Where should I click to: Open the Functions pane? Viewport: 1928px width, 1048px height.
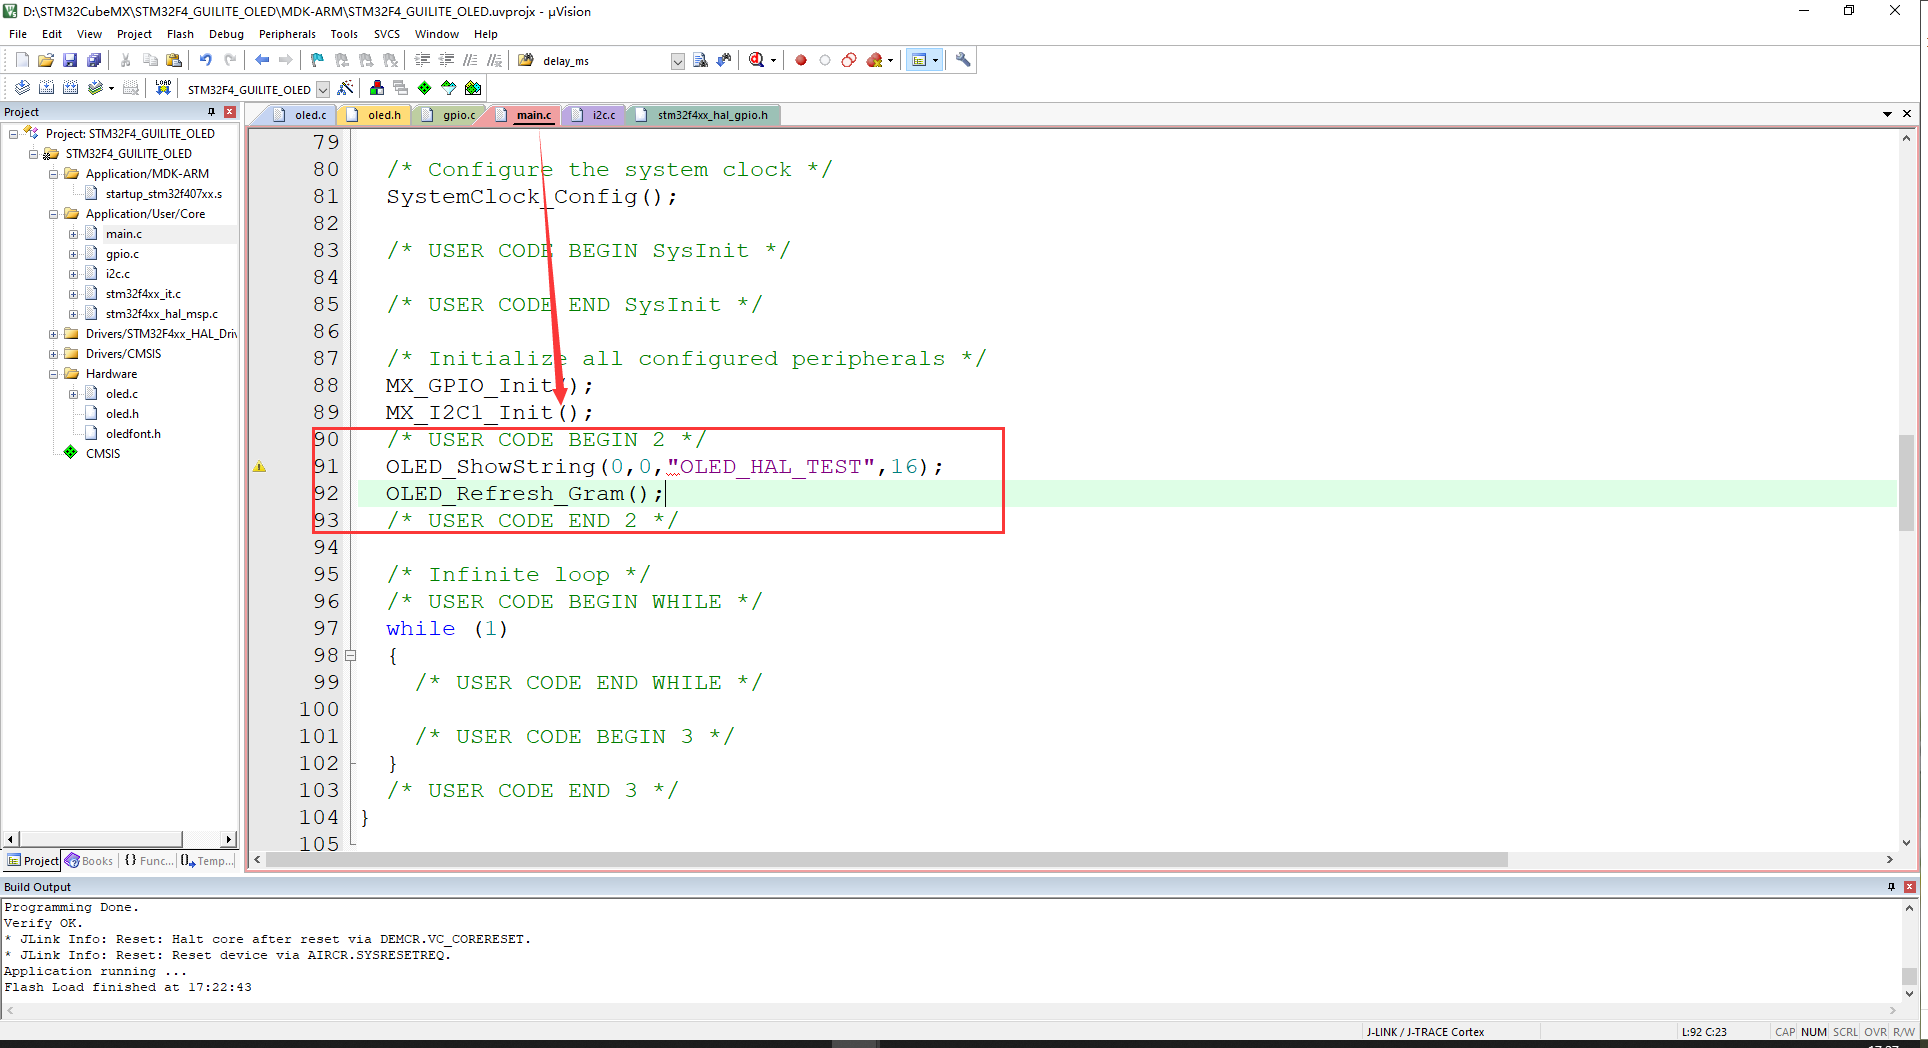148,860
